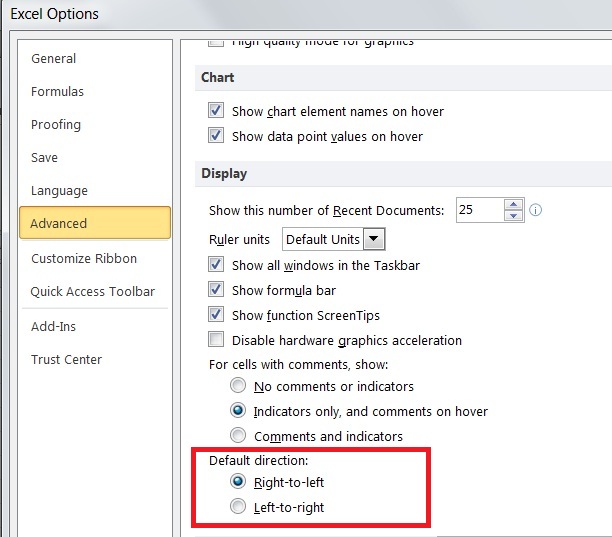Click the Chart section header

pos(403,78)
